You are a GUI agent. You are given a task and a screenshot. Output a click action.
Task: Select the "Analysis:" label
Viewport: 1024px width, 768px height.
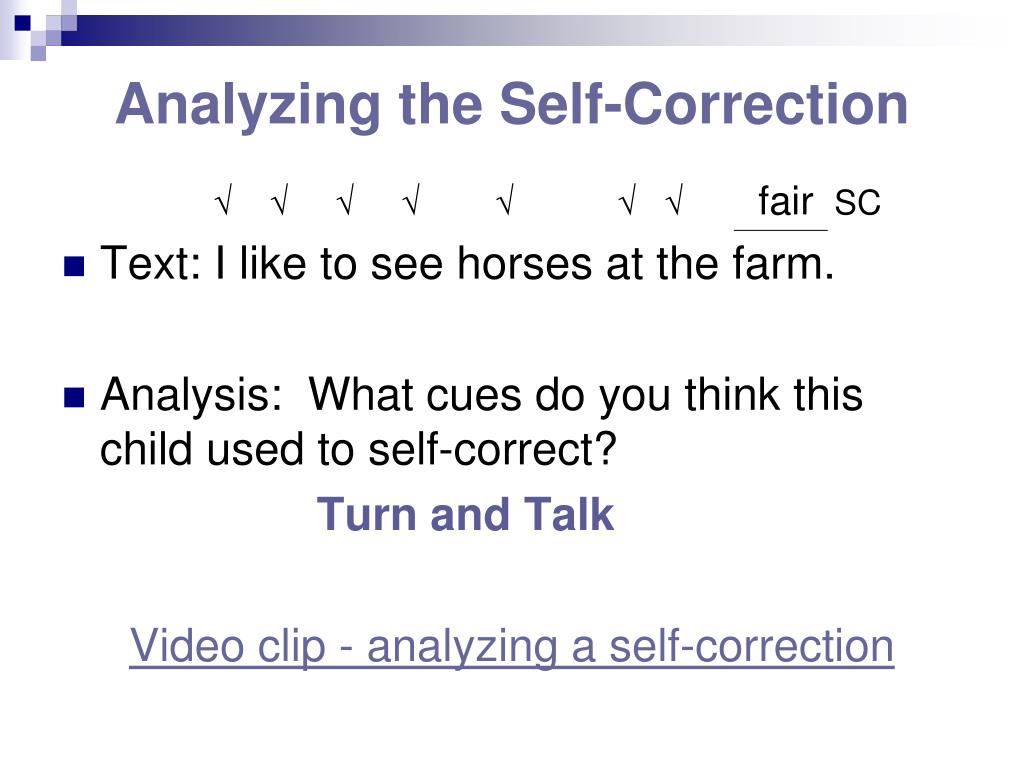coord(191,396)
